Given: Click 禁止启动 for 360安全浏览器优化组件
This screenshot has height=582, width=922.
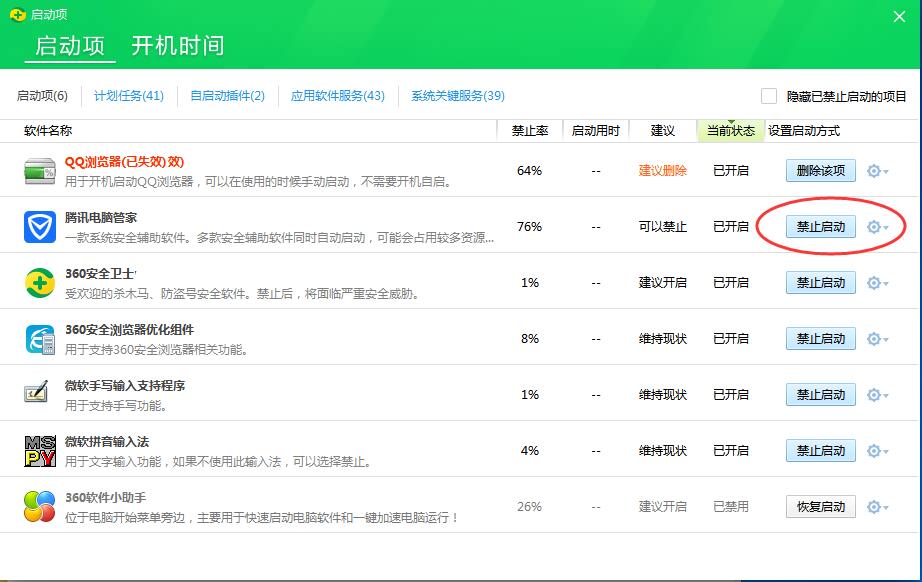Looking at the screenshot, I should (x=821, y=339).
